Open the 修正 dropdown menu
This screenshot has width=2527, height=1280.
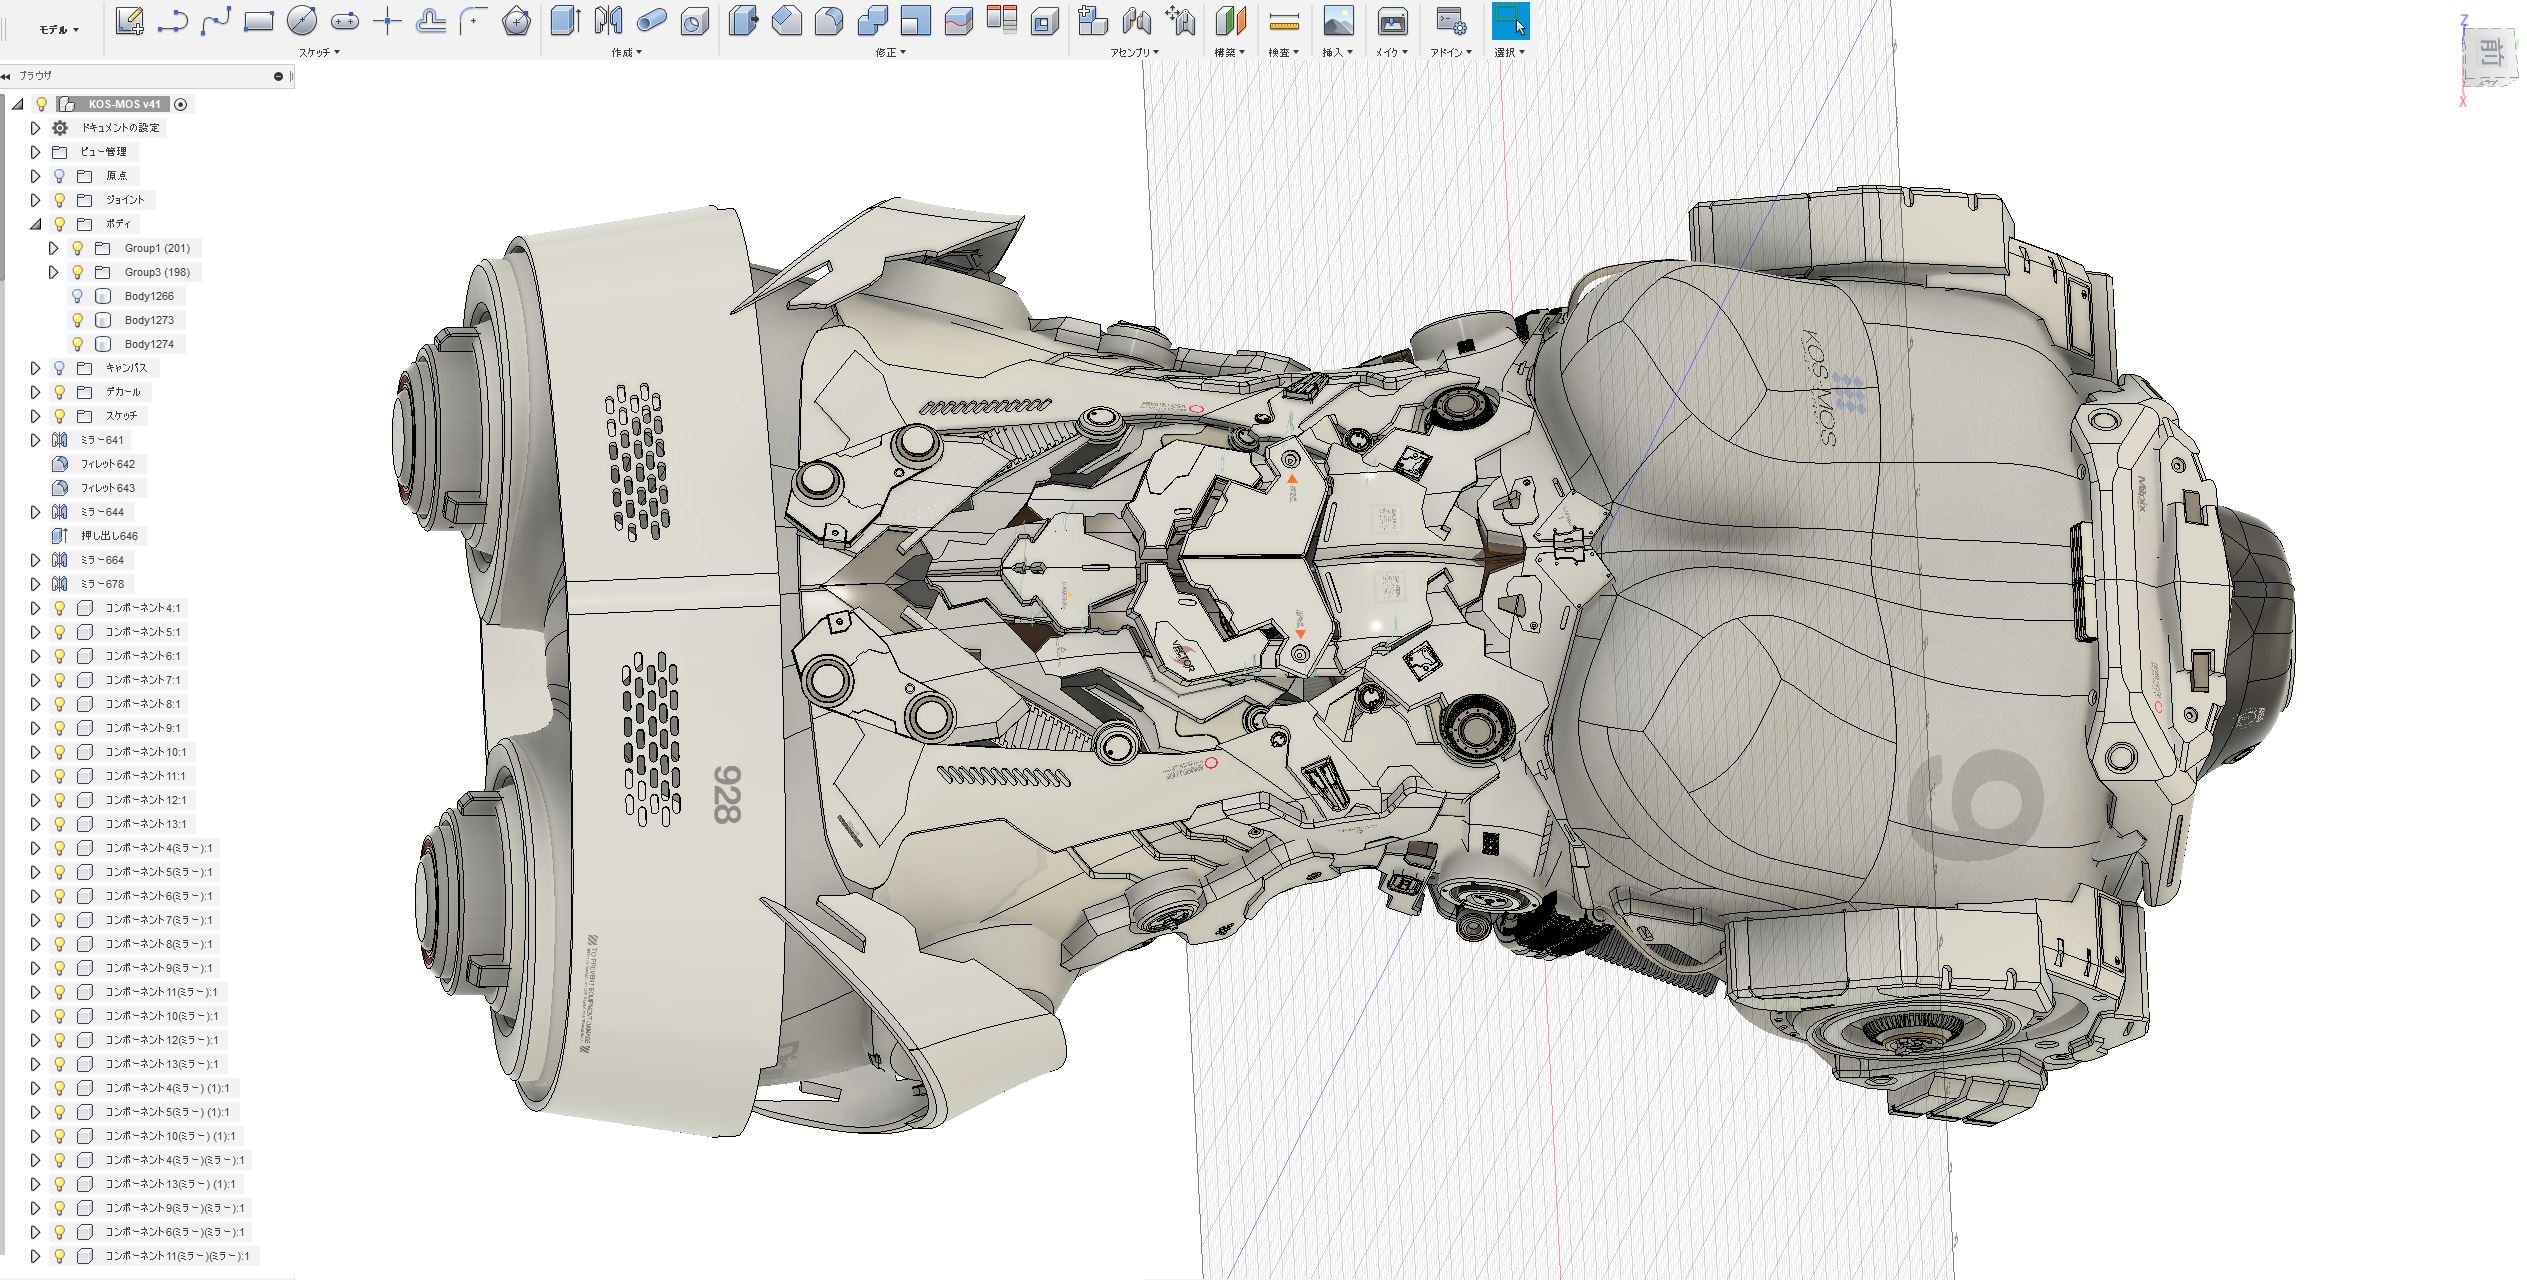[890, 52]
